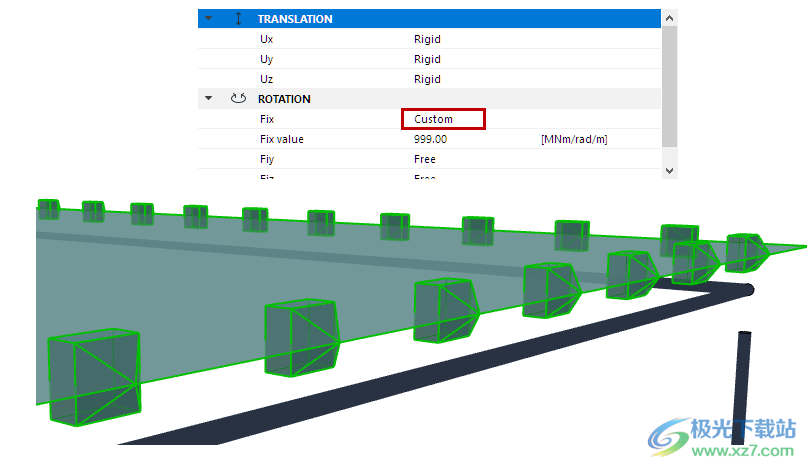Click the scrollbar up arrow
The height and width of the screenshot is (467, 807).
pyautogui.click(x=670, y=17)
